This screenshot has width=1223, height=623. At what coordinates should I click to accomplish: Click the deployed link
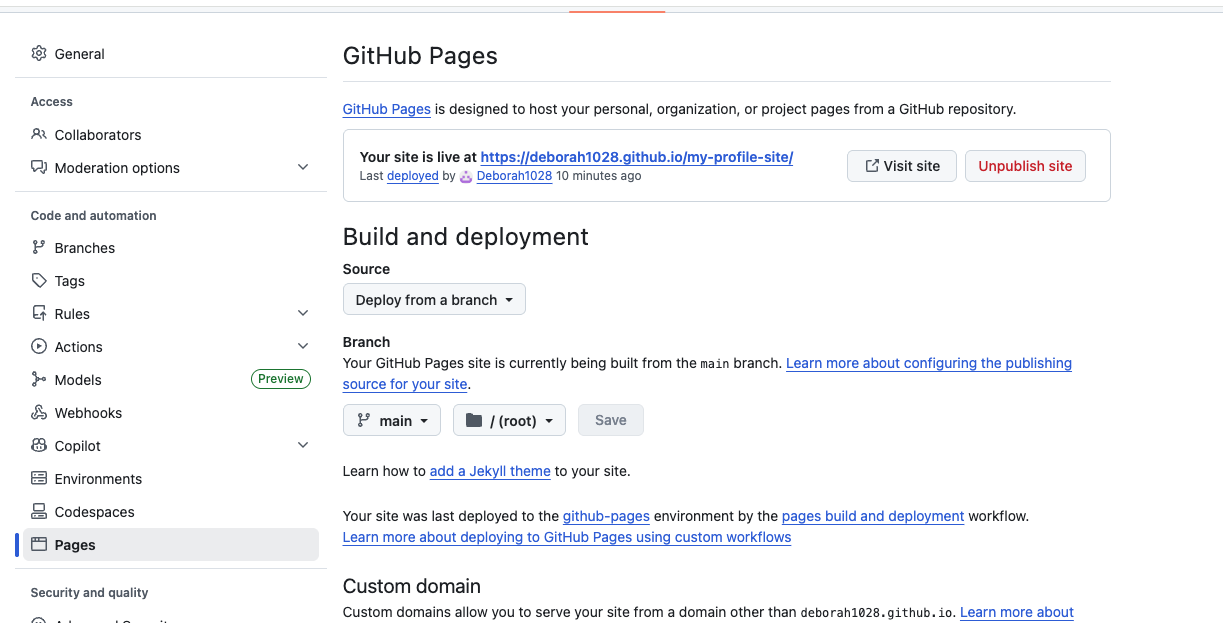(x=413, y=176)
